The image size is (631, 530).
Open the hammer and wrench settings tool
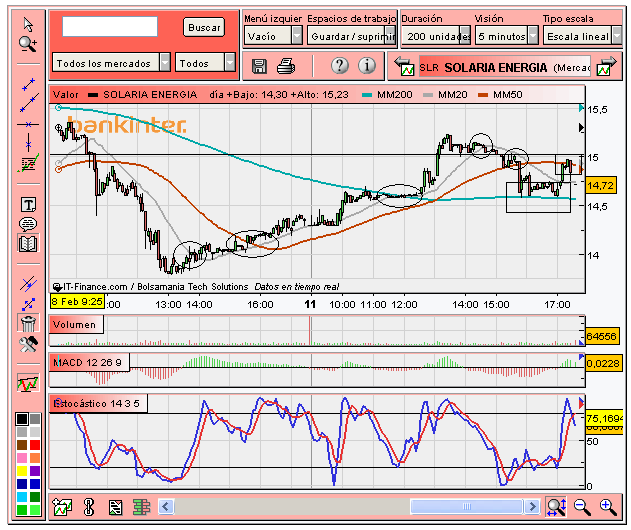click(28, 344)
